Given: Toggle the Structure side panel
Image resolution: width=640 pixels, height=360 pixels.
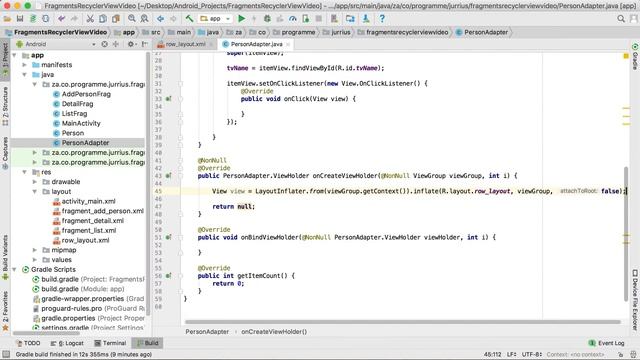Looking at the screenshot, I should (x=5, y=106).
